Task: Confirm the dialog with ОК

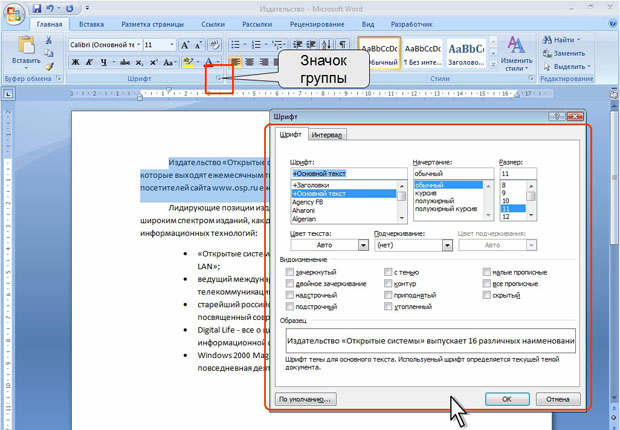Action: point(507,399)
